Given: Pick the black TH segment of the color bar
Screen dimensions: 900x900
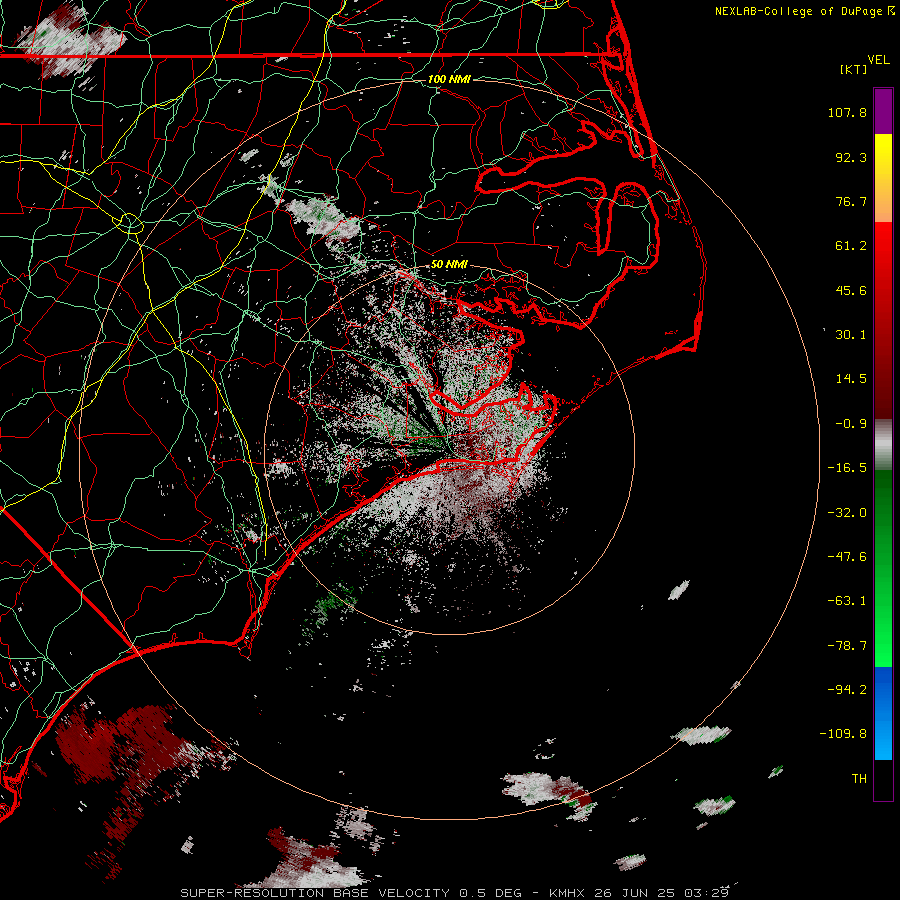Looking at the screenshot, I should click(x=883, y=780).
